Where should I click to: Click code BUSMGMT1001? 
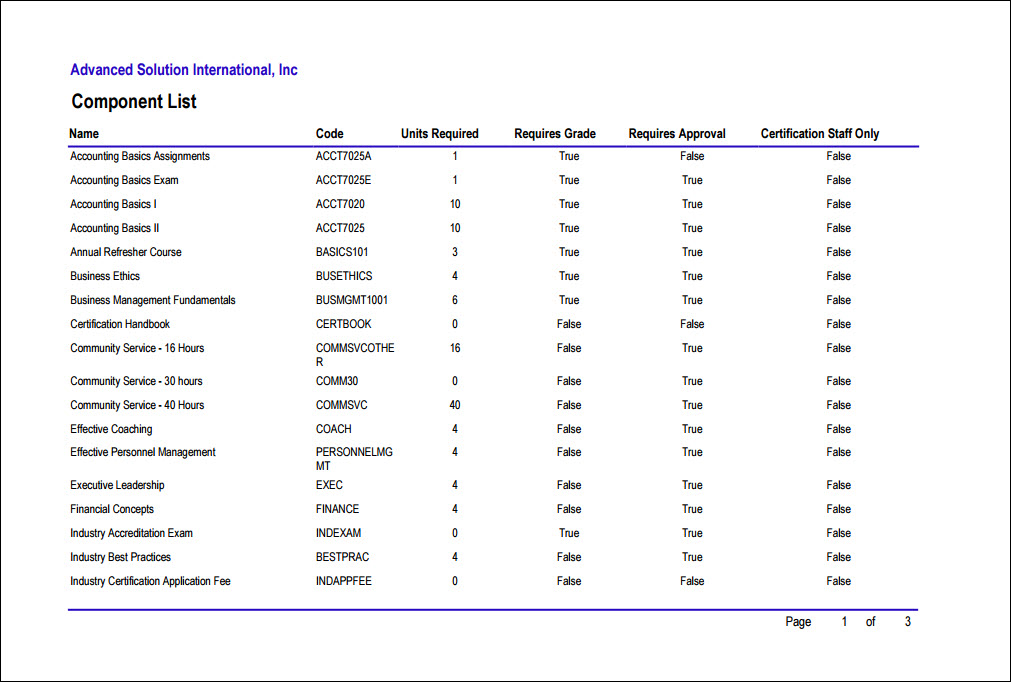[352, 300]
